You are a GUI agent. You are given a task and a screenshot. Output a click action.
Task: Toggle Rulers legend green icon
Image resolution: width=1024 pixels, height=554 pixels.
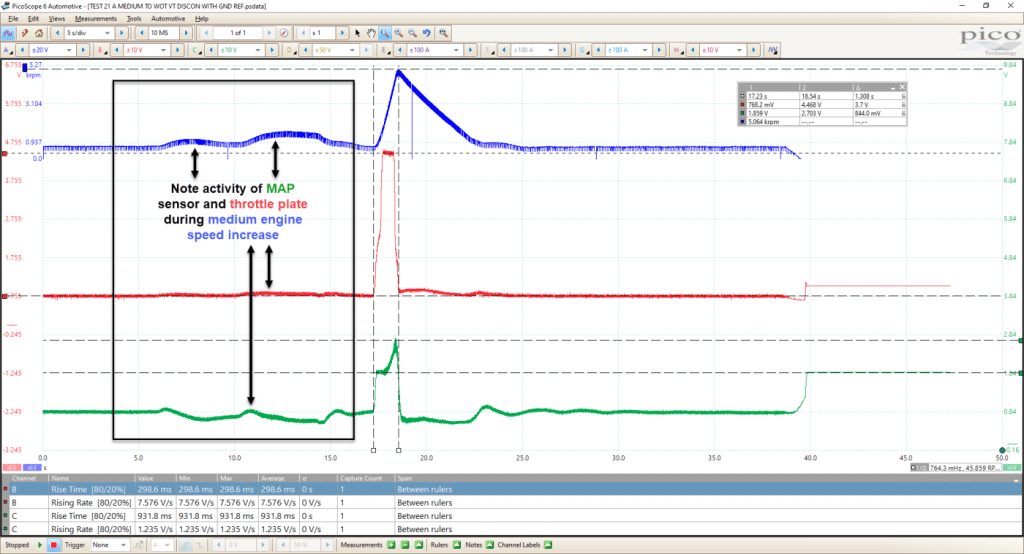pyautogui.click(x=456, y=545)
